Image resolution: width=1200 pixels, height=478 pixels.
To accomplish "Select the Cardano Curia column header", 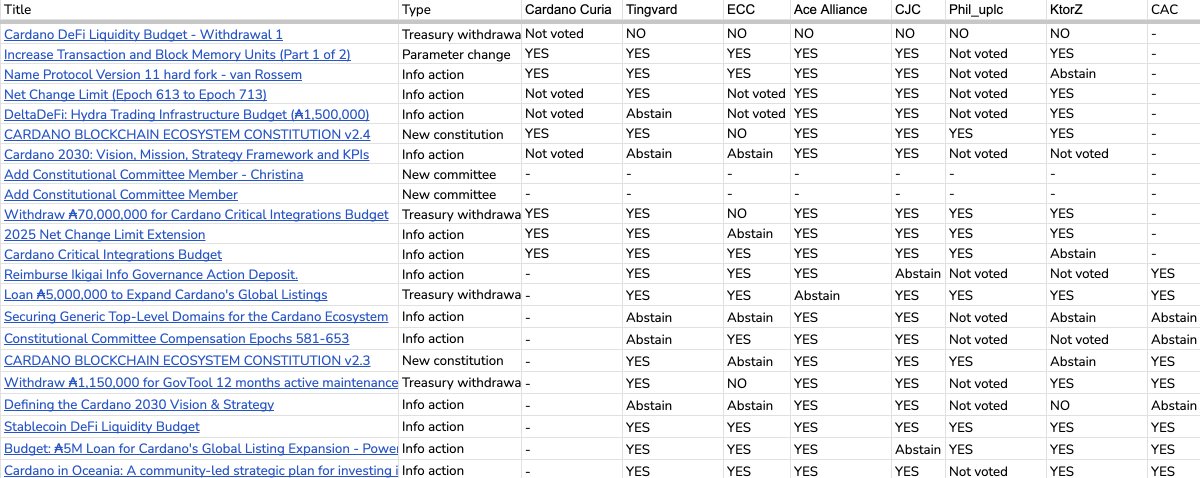I will click(x=569, y=9).
